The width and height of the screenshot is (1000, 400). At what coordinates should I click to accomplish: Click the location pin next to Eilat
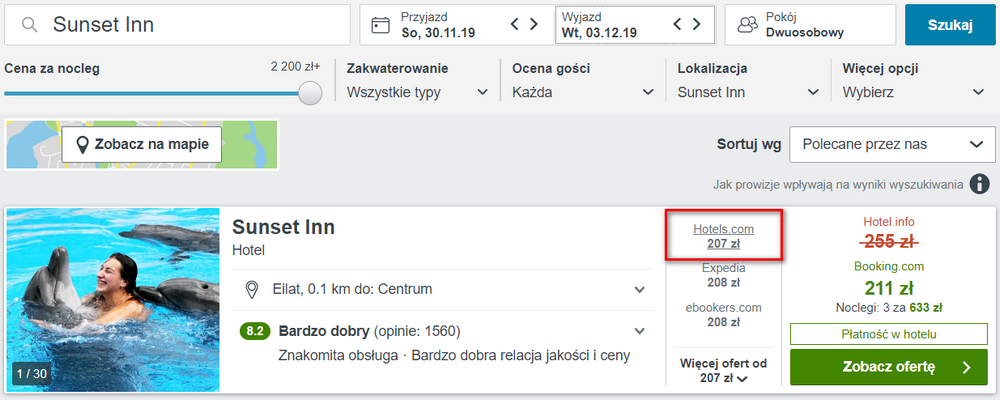pyautogui.click(x=253, y=290)
